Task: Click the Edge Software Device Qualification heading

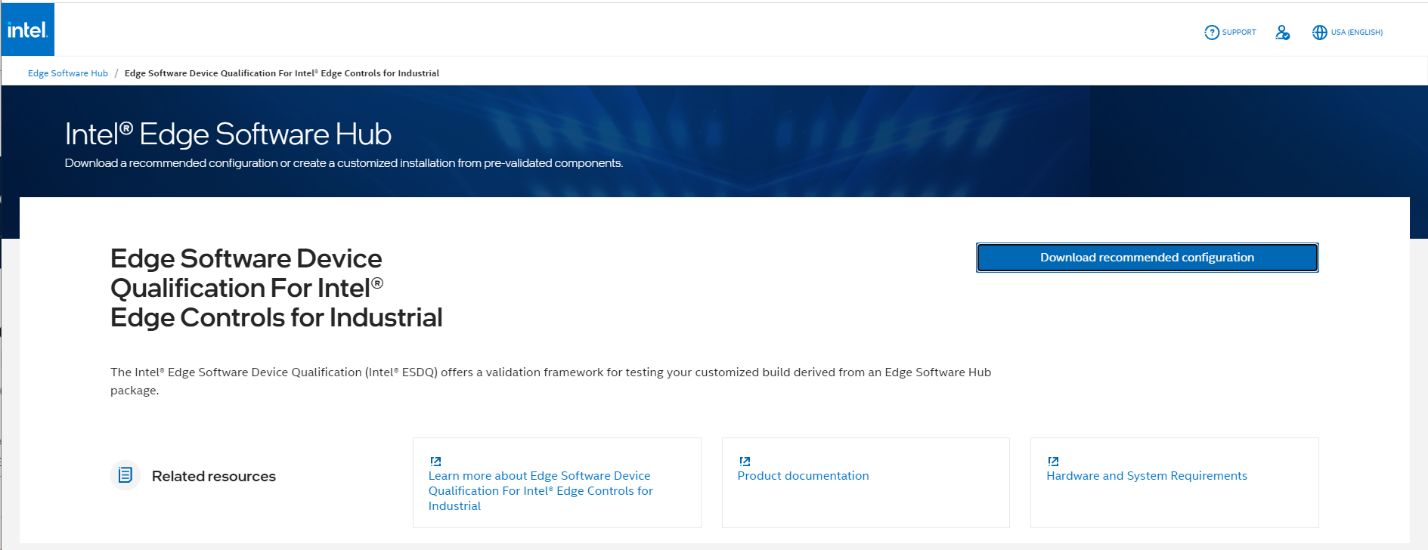Action: coord(276,288)
